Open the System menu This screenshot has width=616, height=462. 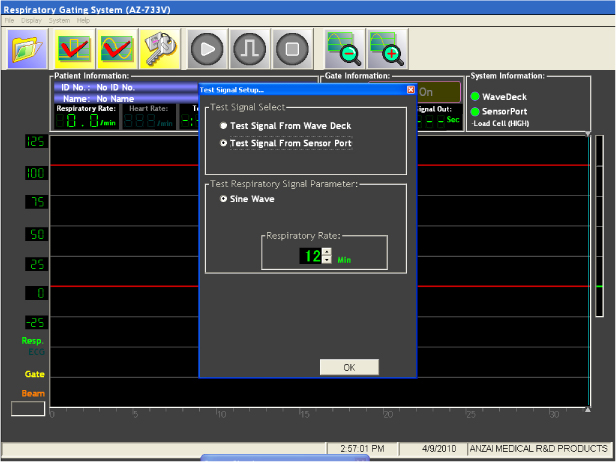tap(59, 20)
